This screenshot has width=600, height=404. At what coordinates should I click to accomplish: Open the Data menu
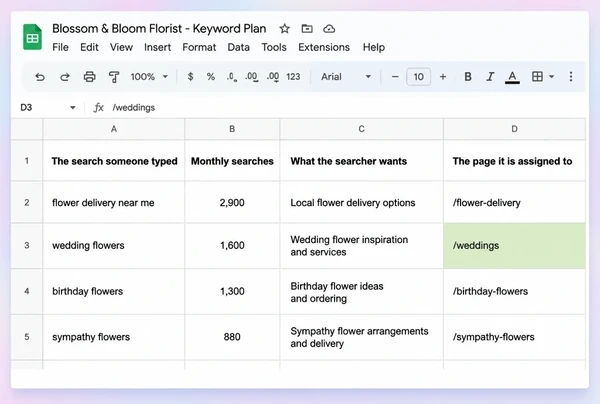click(238, 47)
